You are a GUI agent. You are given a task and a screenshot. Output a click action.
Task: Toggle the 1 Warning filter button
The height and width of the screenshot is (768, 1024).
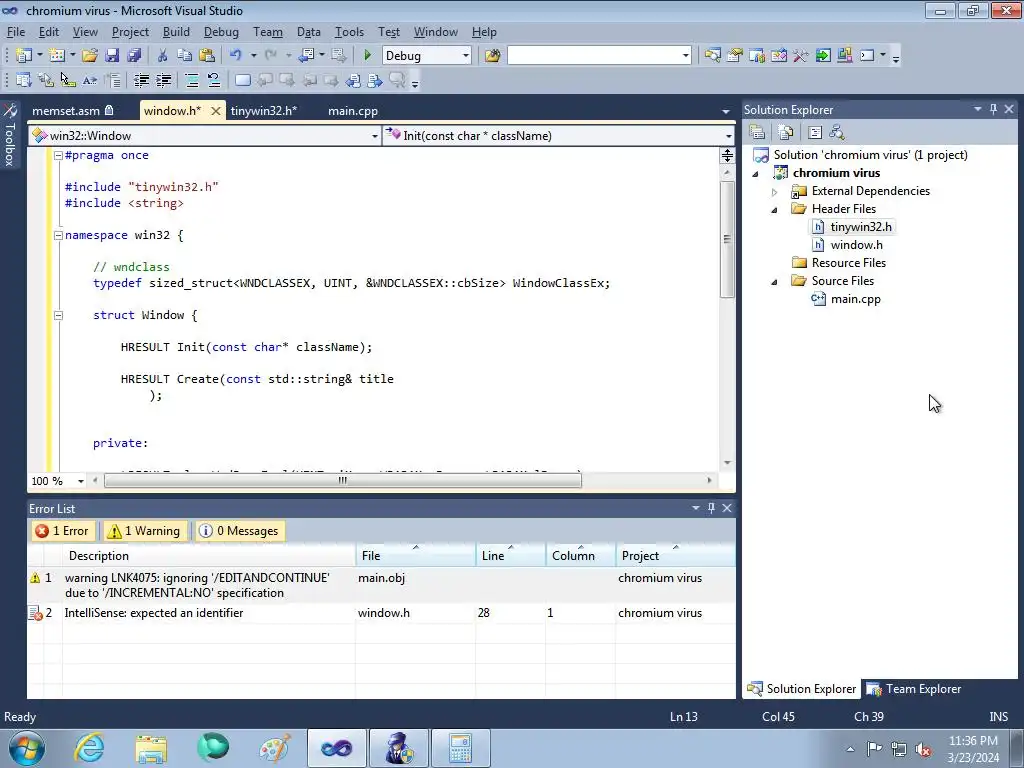[144, 531]
